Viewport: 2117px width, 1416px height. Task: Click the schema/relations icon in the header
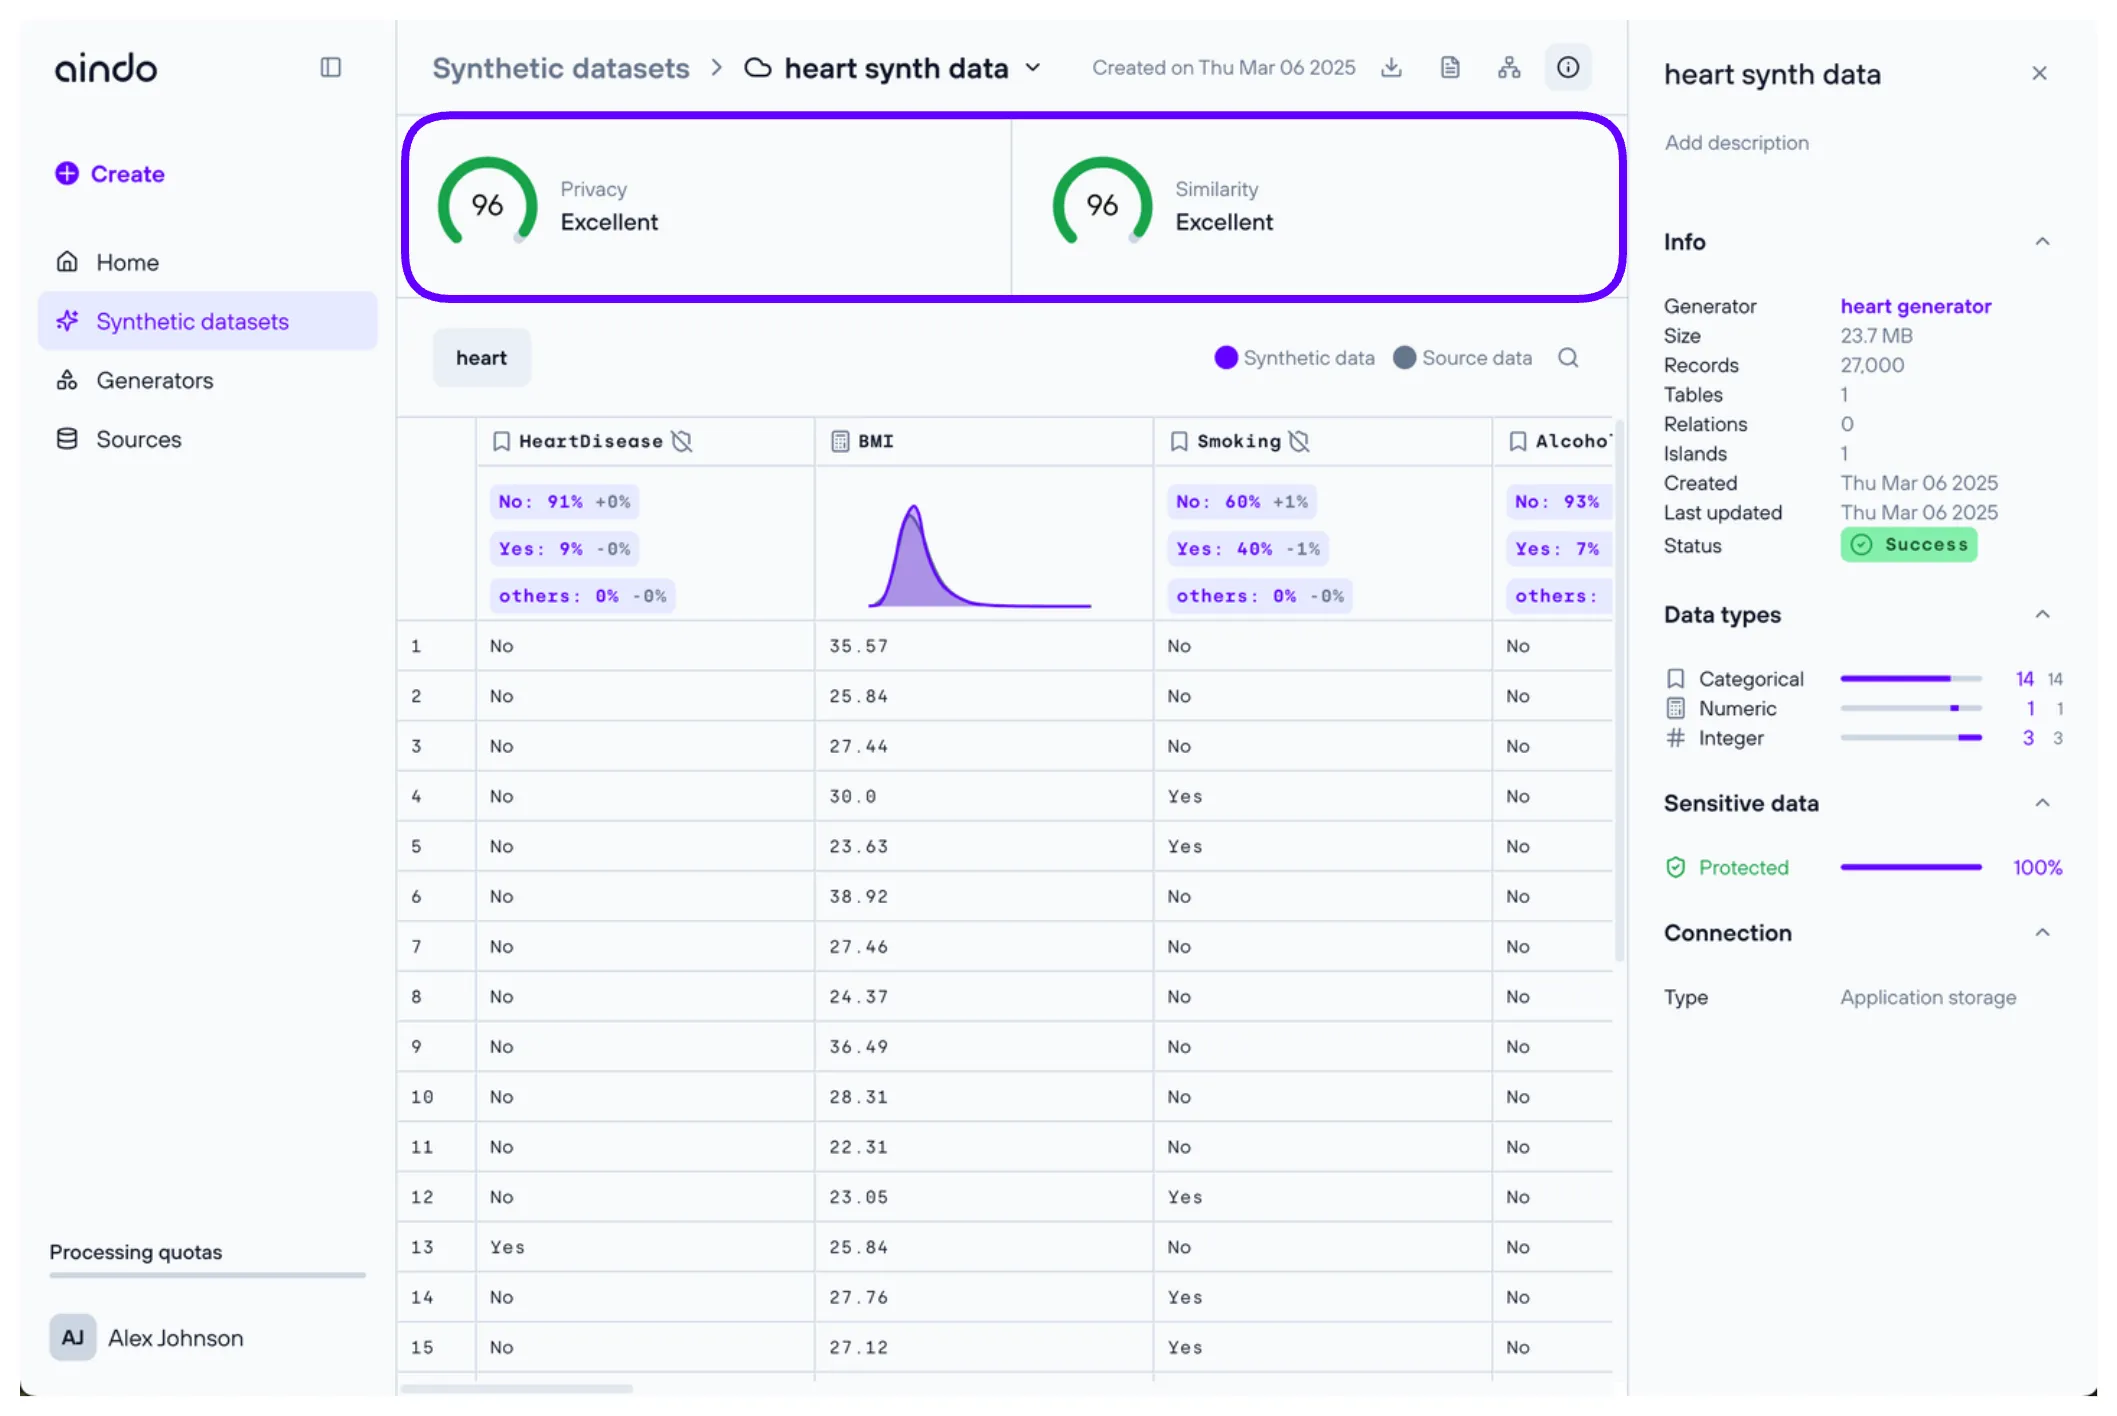click(x=1509, y=67)
